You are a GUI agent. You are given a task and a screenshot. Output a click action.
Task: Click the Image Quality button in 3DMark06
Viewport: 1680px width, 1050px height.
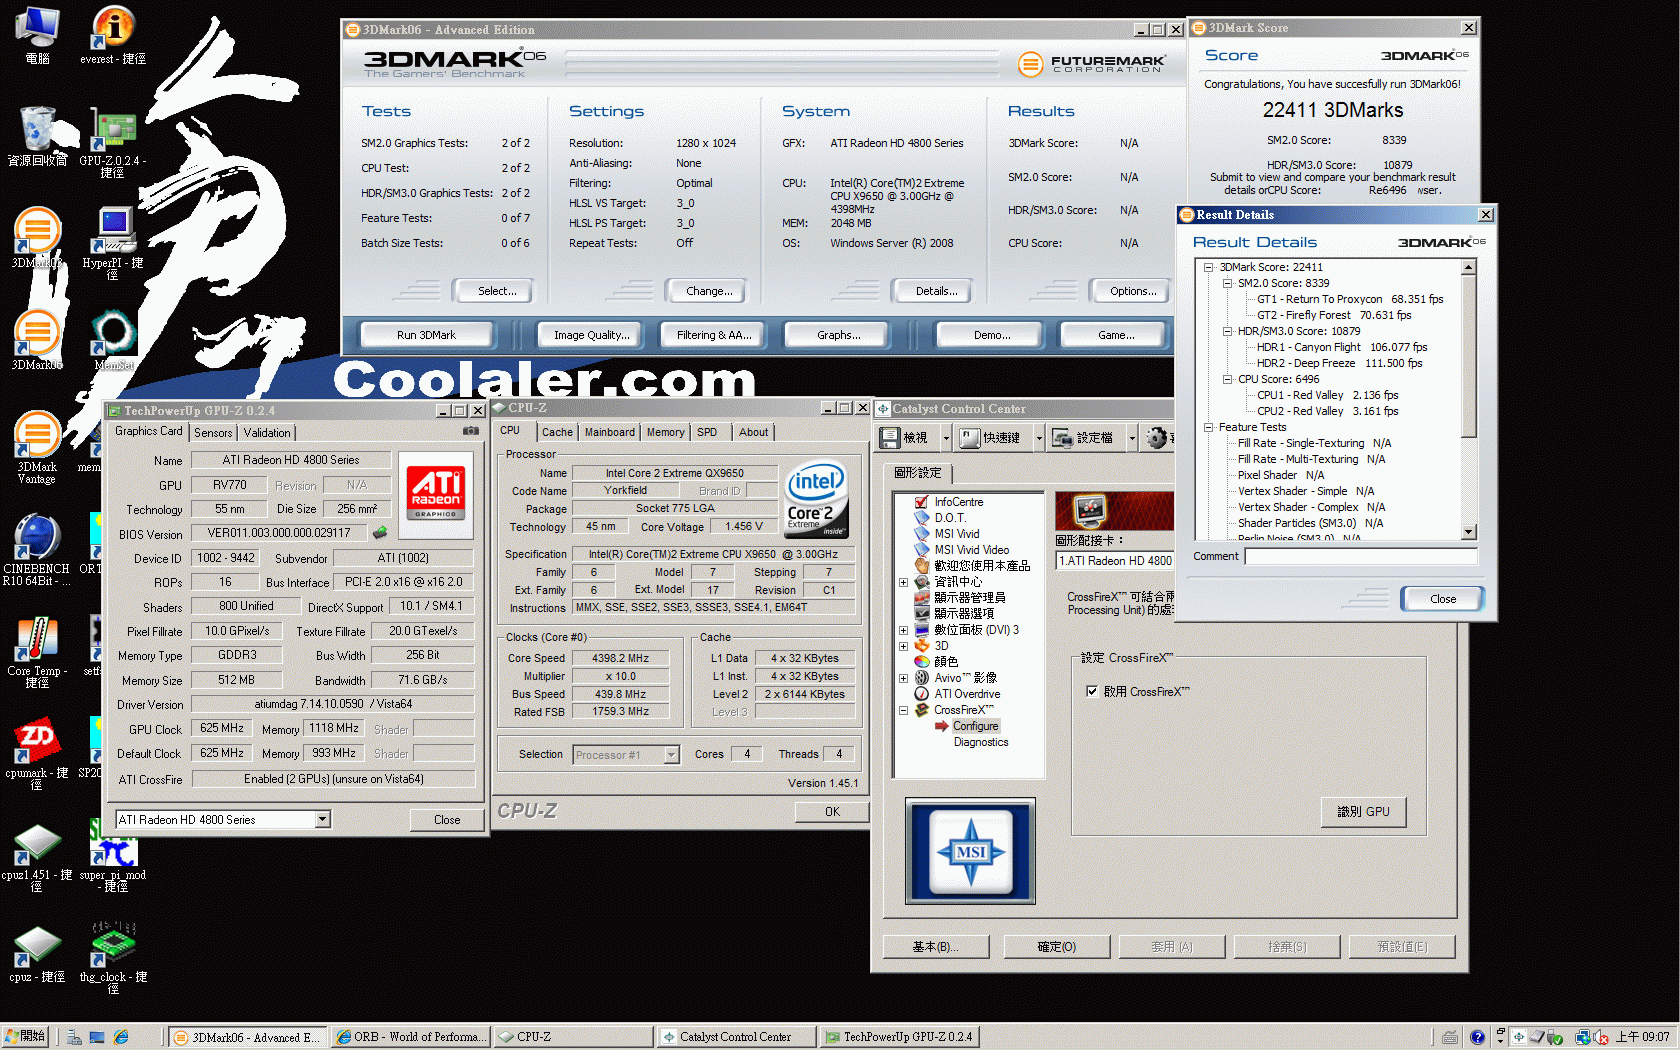592,335
